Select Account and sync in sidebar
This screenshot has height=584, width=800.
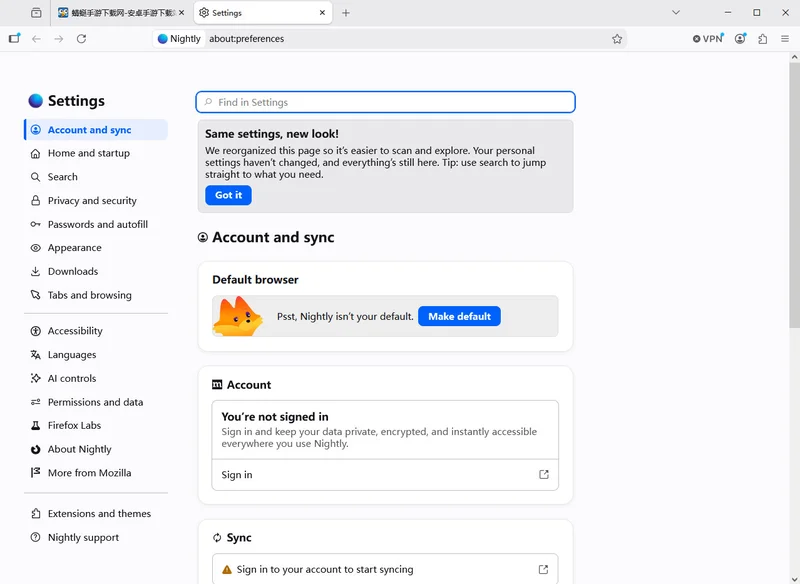[x=96, y=130]
